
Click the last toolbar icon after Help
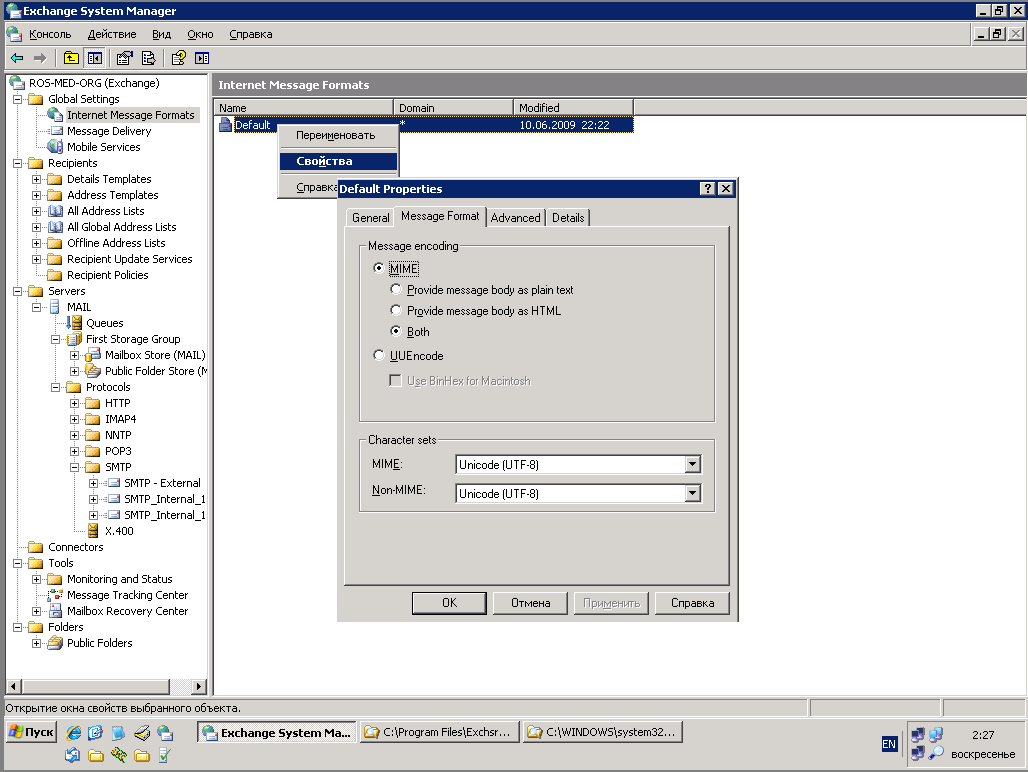click(x=202, y=58)
